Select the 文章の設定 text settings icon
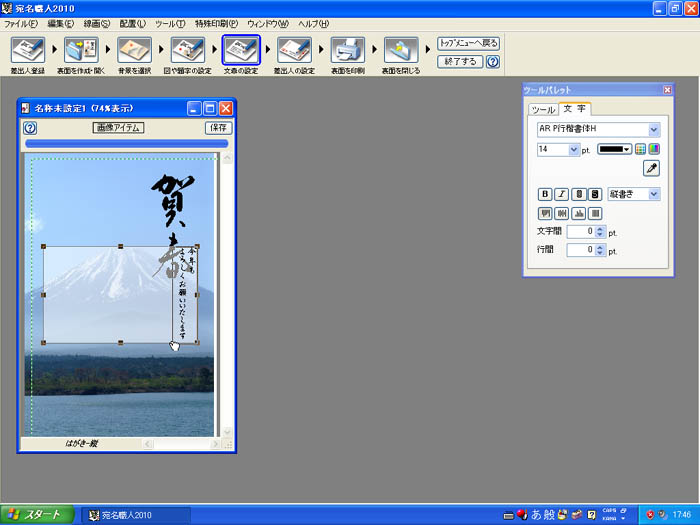Image resolution: width=700 pixels, height=525 pixels. (x=241, y=50)
